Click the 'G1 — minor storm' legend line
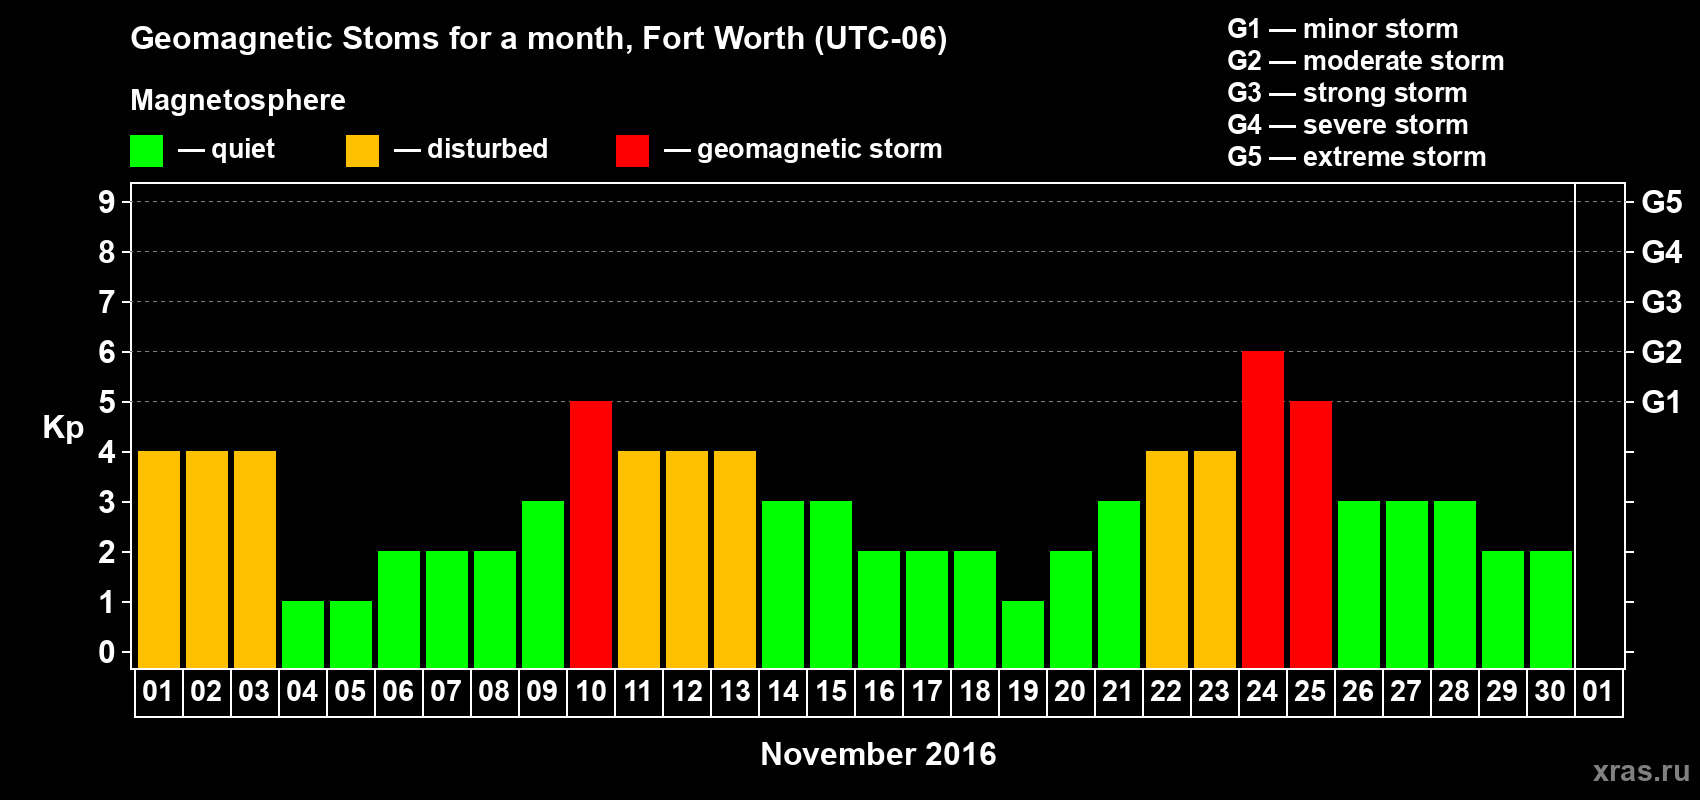1700x800 pixels. click(x=1343, y=29)
